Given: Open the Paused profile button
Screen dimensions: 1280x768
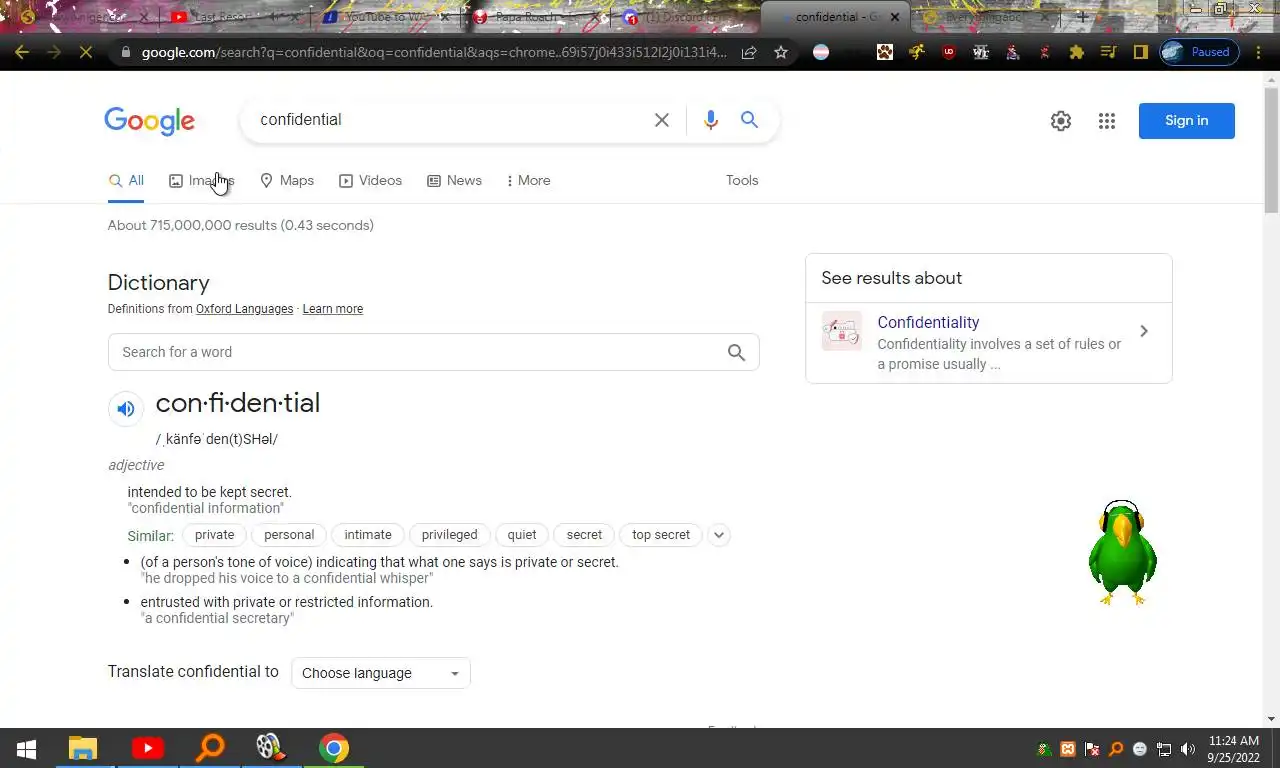Looking at the screenshot, I should pos(1199,52).
